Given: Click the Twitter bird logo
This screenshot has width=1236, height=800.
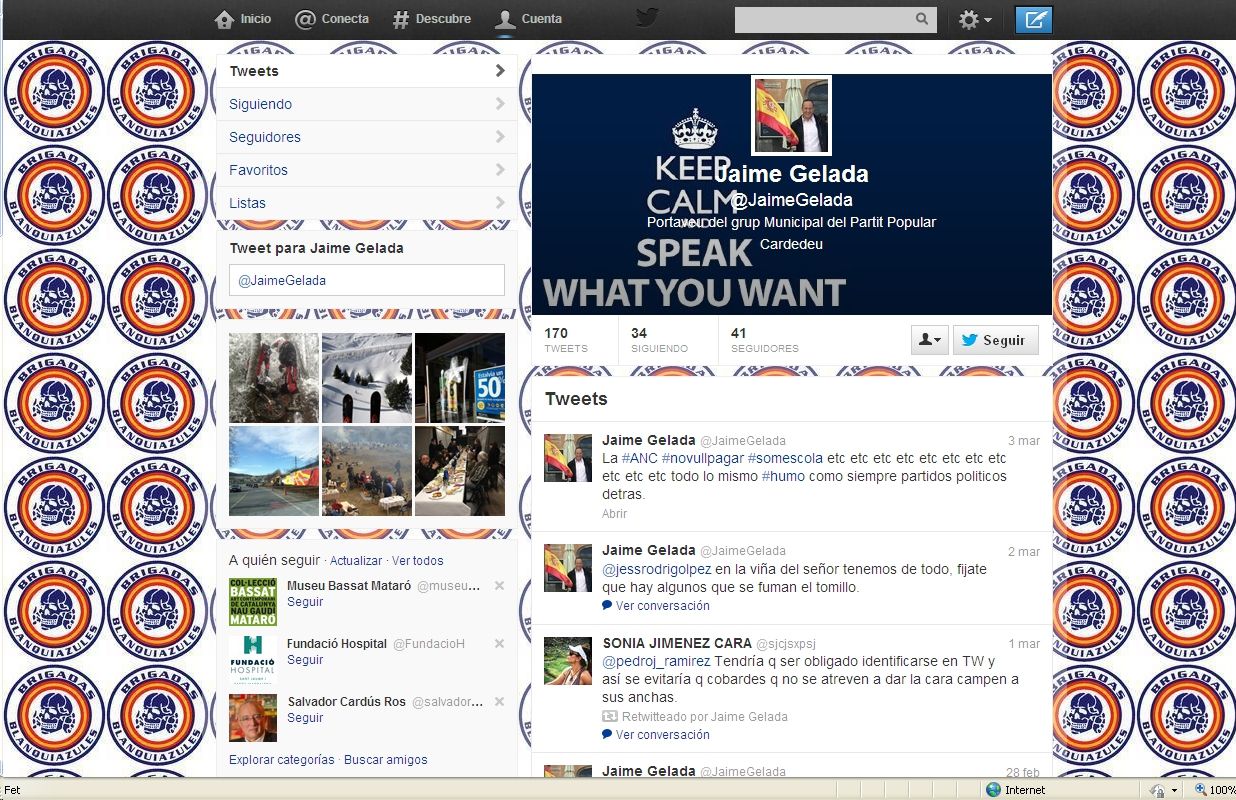Looking at the screenshot, I should (x=647, y=18).
